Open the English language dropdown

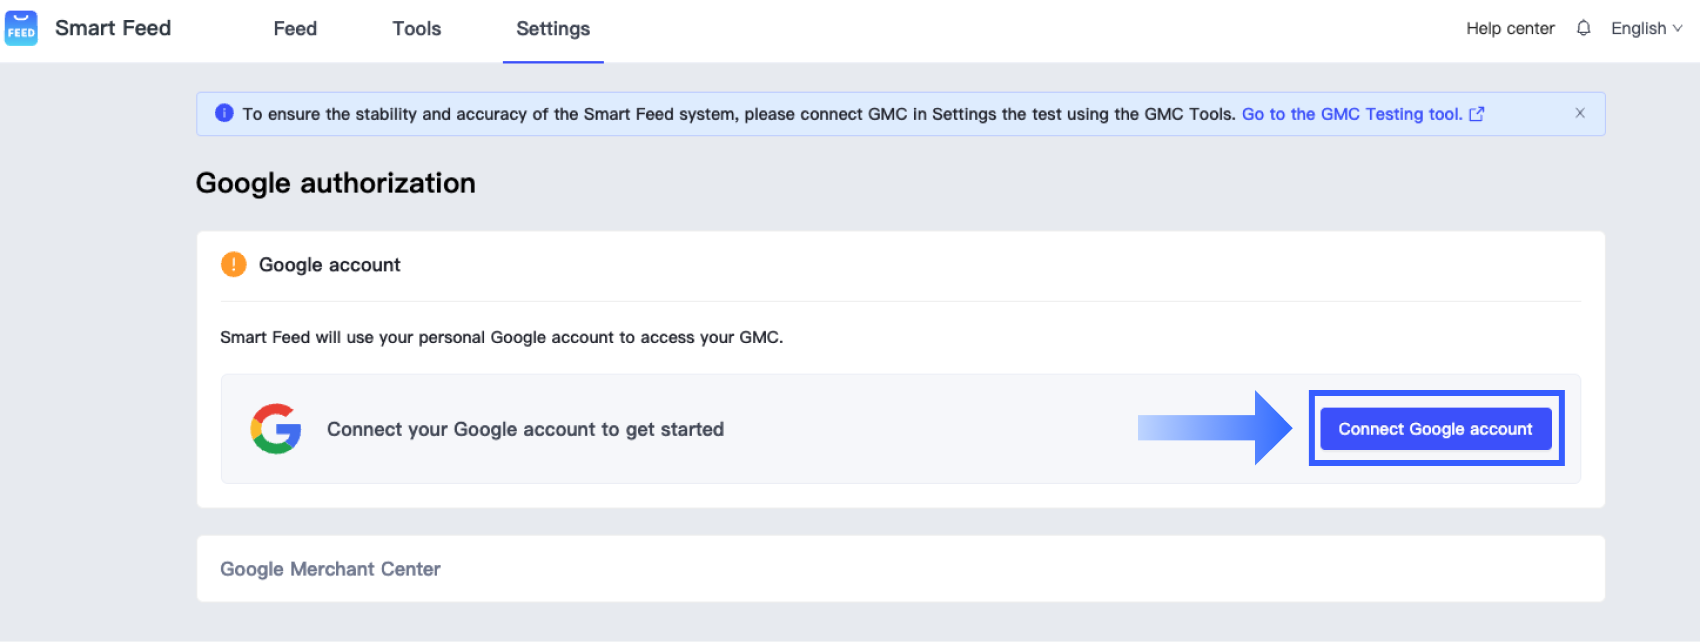1640,28
